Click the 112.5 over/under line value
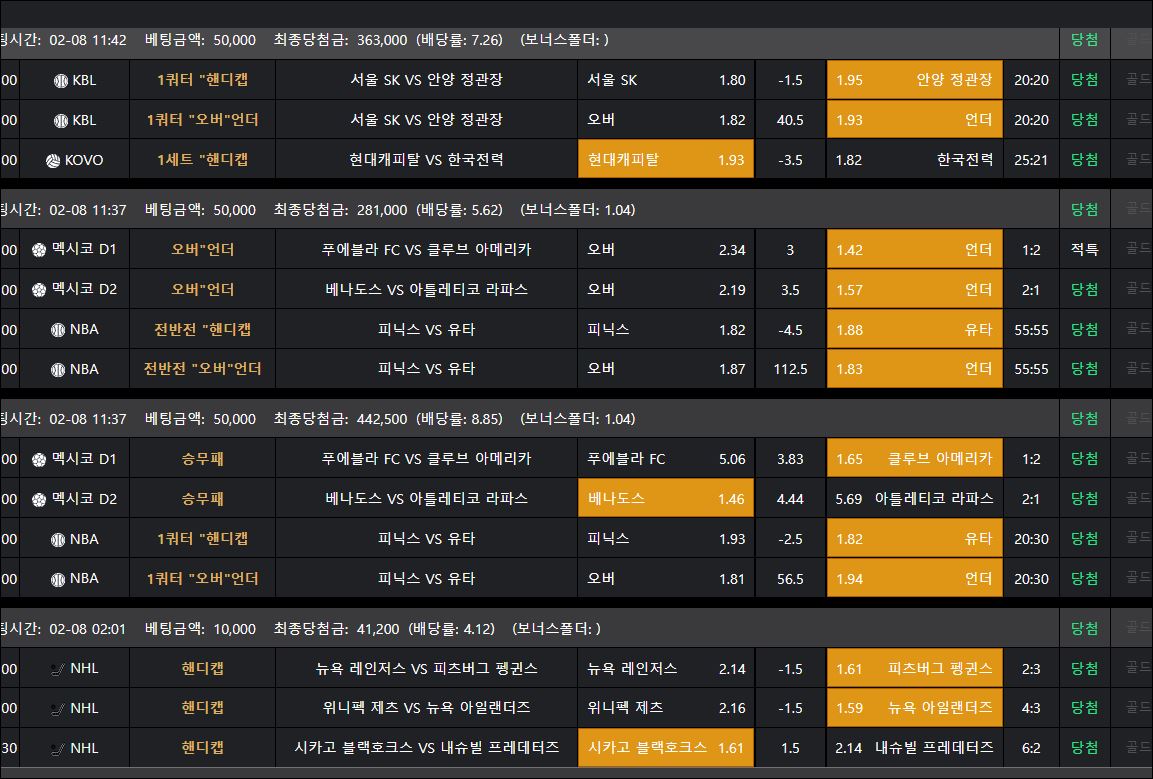This screenshot has width=1153, height=779. 790,369
